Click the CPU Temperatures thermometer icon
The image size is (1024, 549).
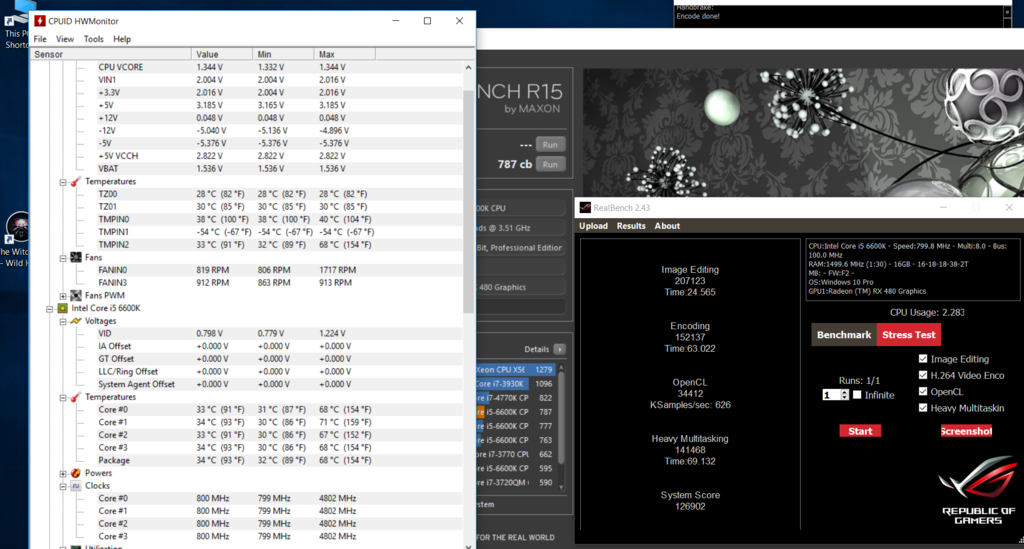coord(76,397)
